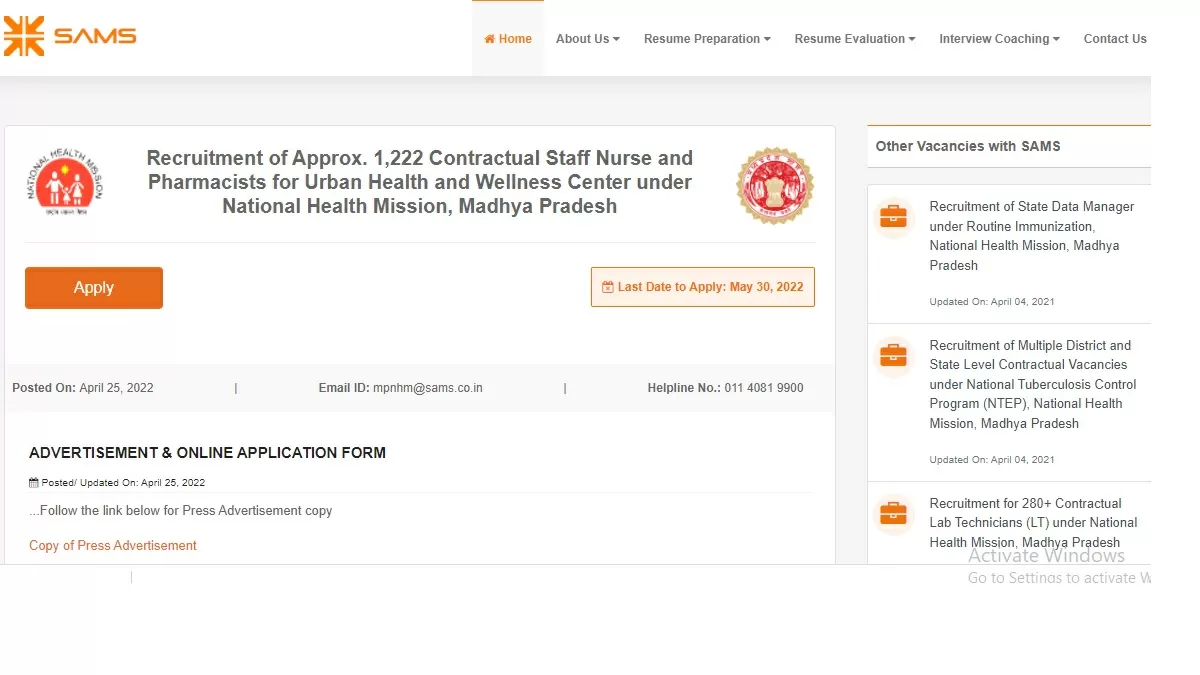
Task: Click the Madhya Pradesh government emblem
Action: (x=775, y=185)
